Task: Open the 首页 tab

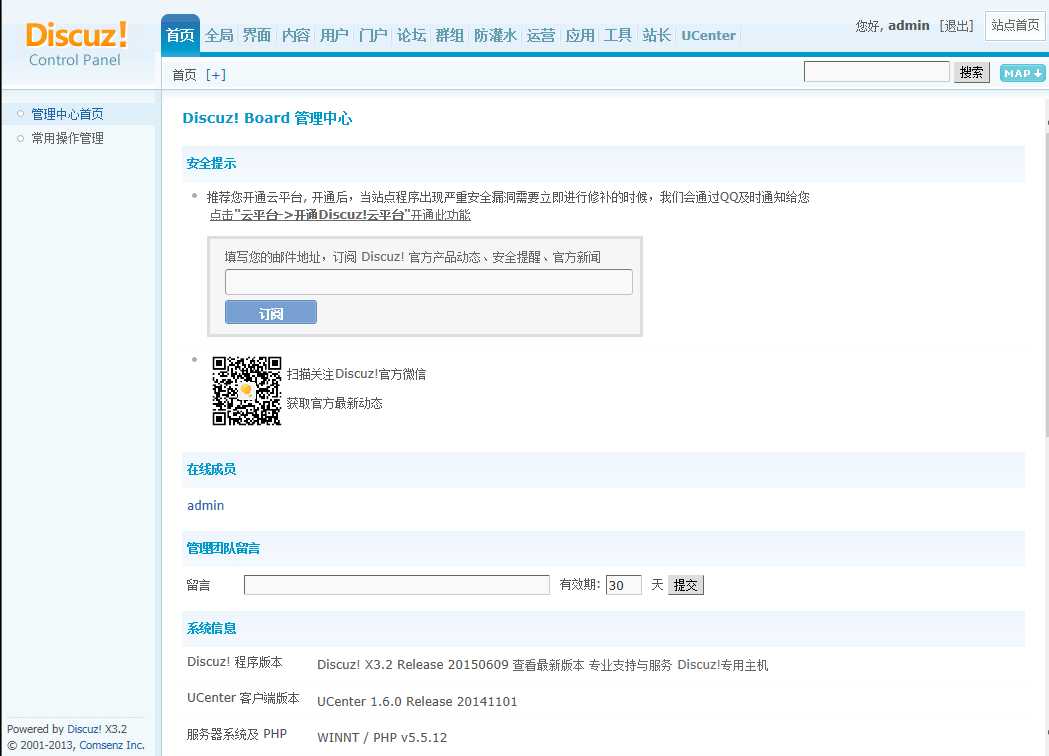Action: pyautogui.click(x=180, y=35)
